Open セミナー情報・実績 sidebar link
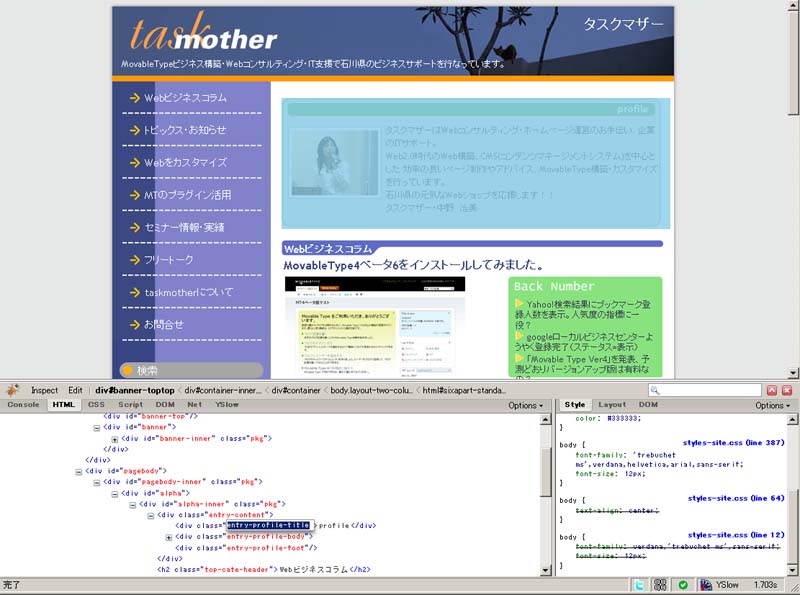 pyautogui.click(x=184, y=227)
